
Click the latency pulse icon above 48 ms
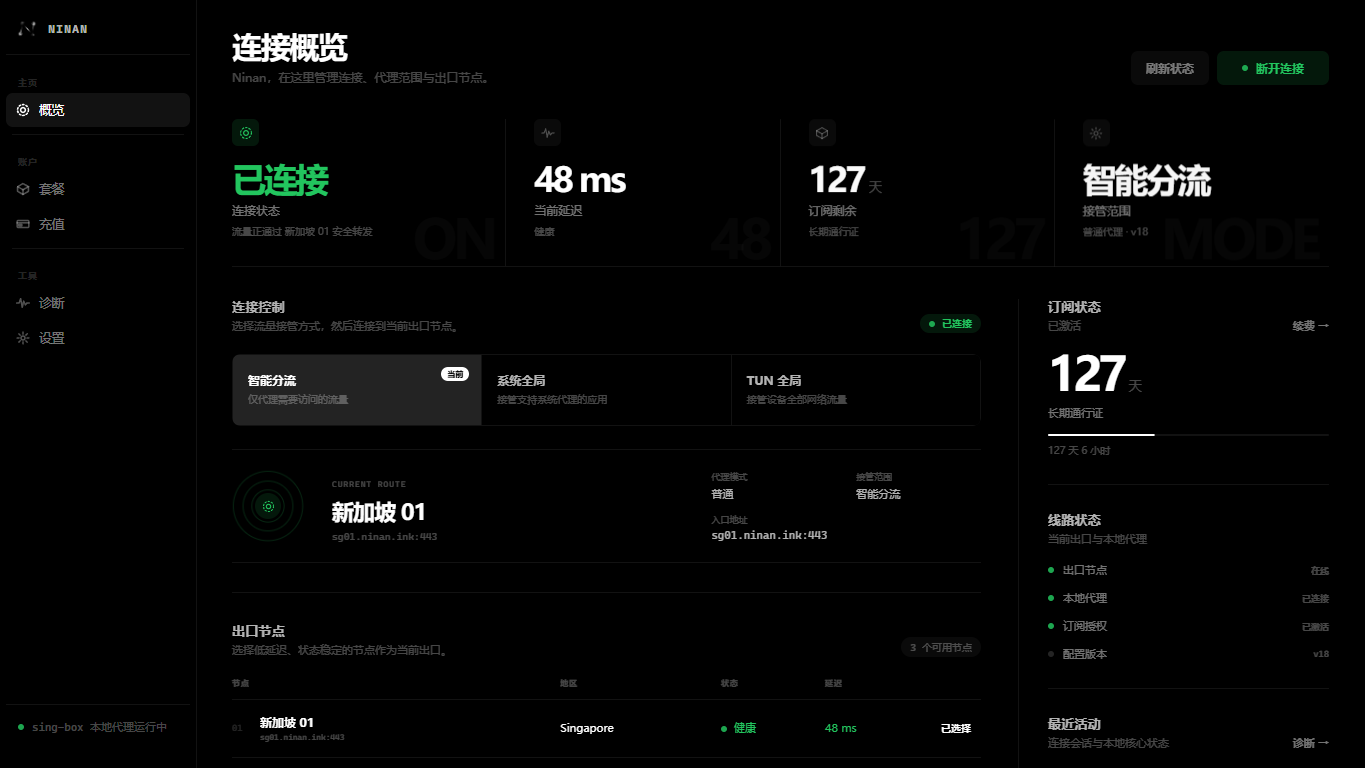point(548,133)
